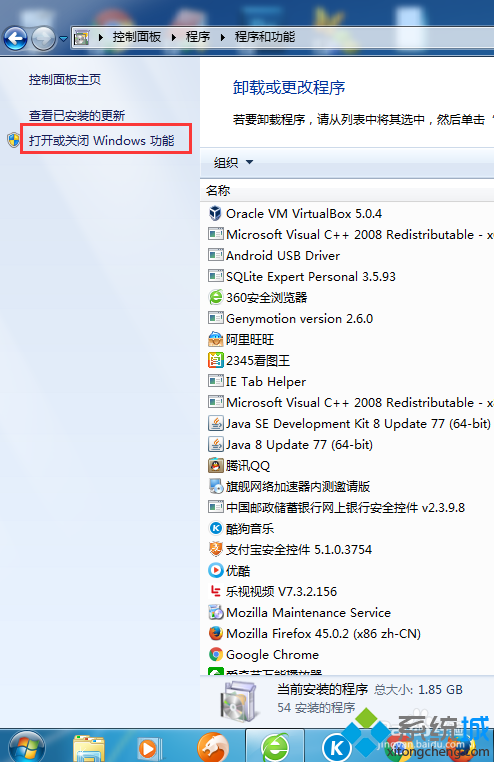
Task: Open 打开或关闭 Windows 功能 link
Action: pyautogui.click(x=102, y=140)
